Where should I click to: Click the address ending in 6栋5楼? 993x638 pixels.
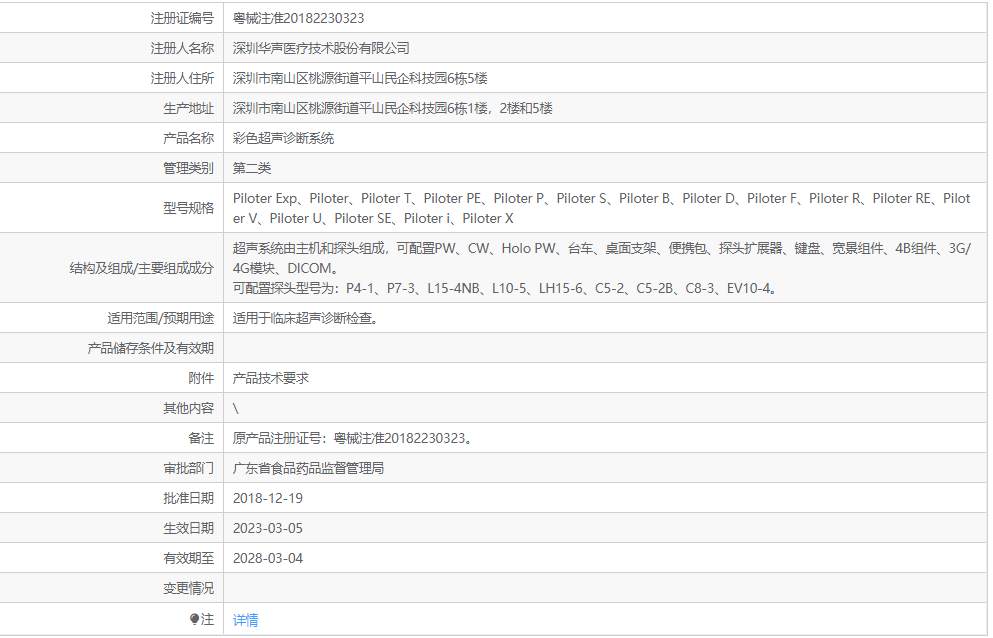360,79
